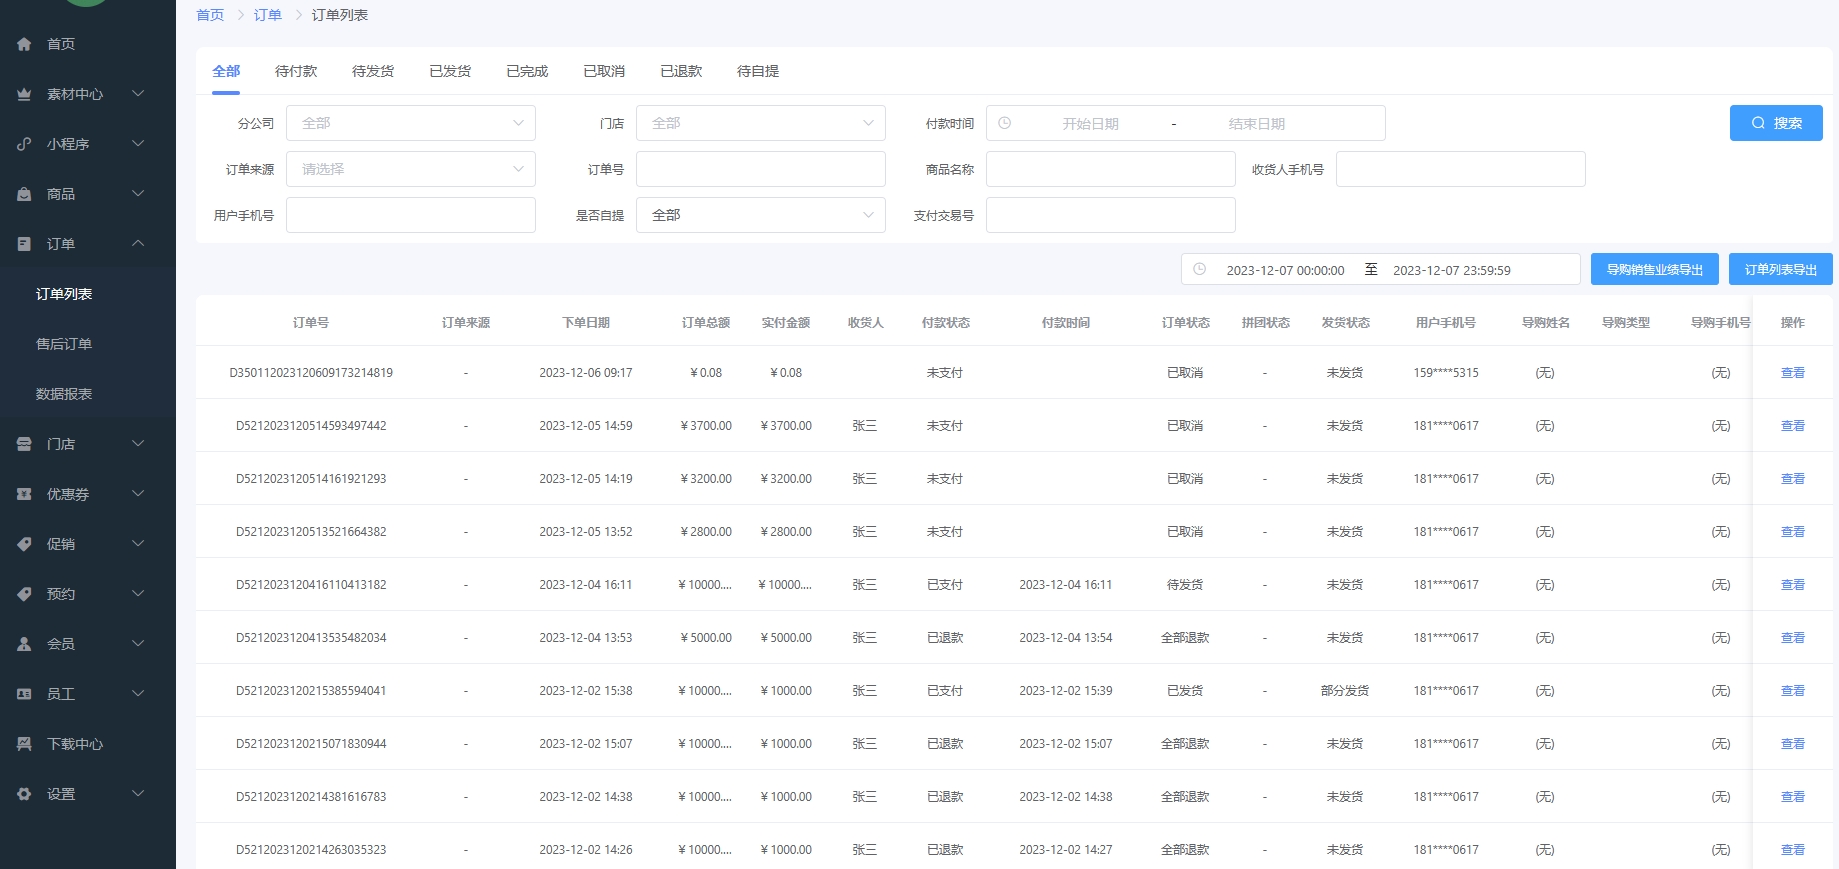Switch to the 已发货 tab
Screen dimensions: 1839x869
[450, 71]
